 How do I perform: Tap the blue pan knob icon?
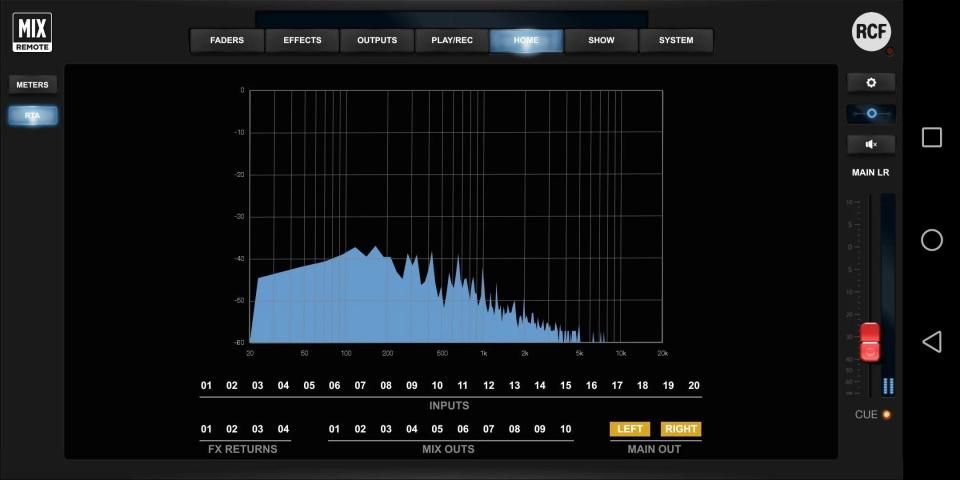pos(870,114)
